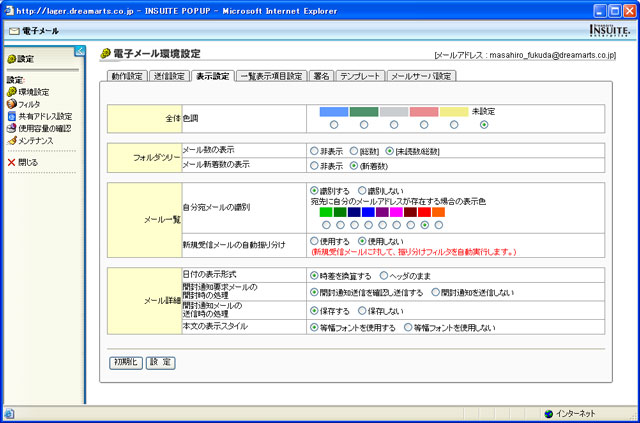Click the メンテナンス icon
640x423 pixels.
click(12, 140)
